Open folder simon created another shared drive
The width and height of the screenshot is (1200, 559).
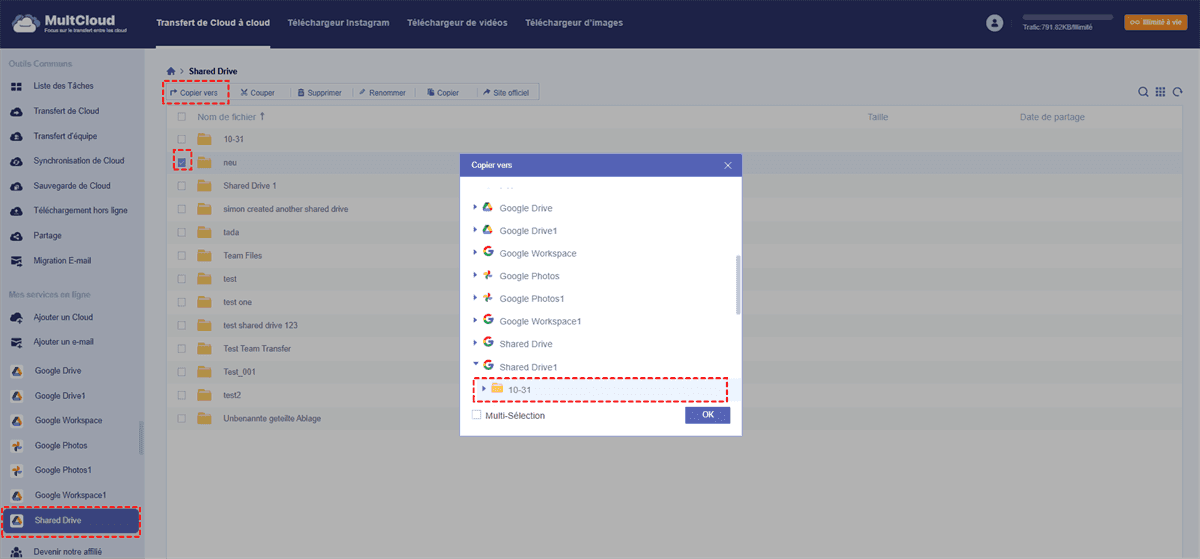[x=285, y=209]
